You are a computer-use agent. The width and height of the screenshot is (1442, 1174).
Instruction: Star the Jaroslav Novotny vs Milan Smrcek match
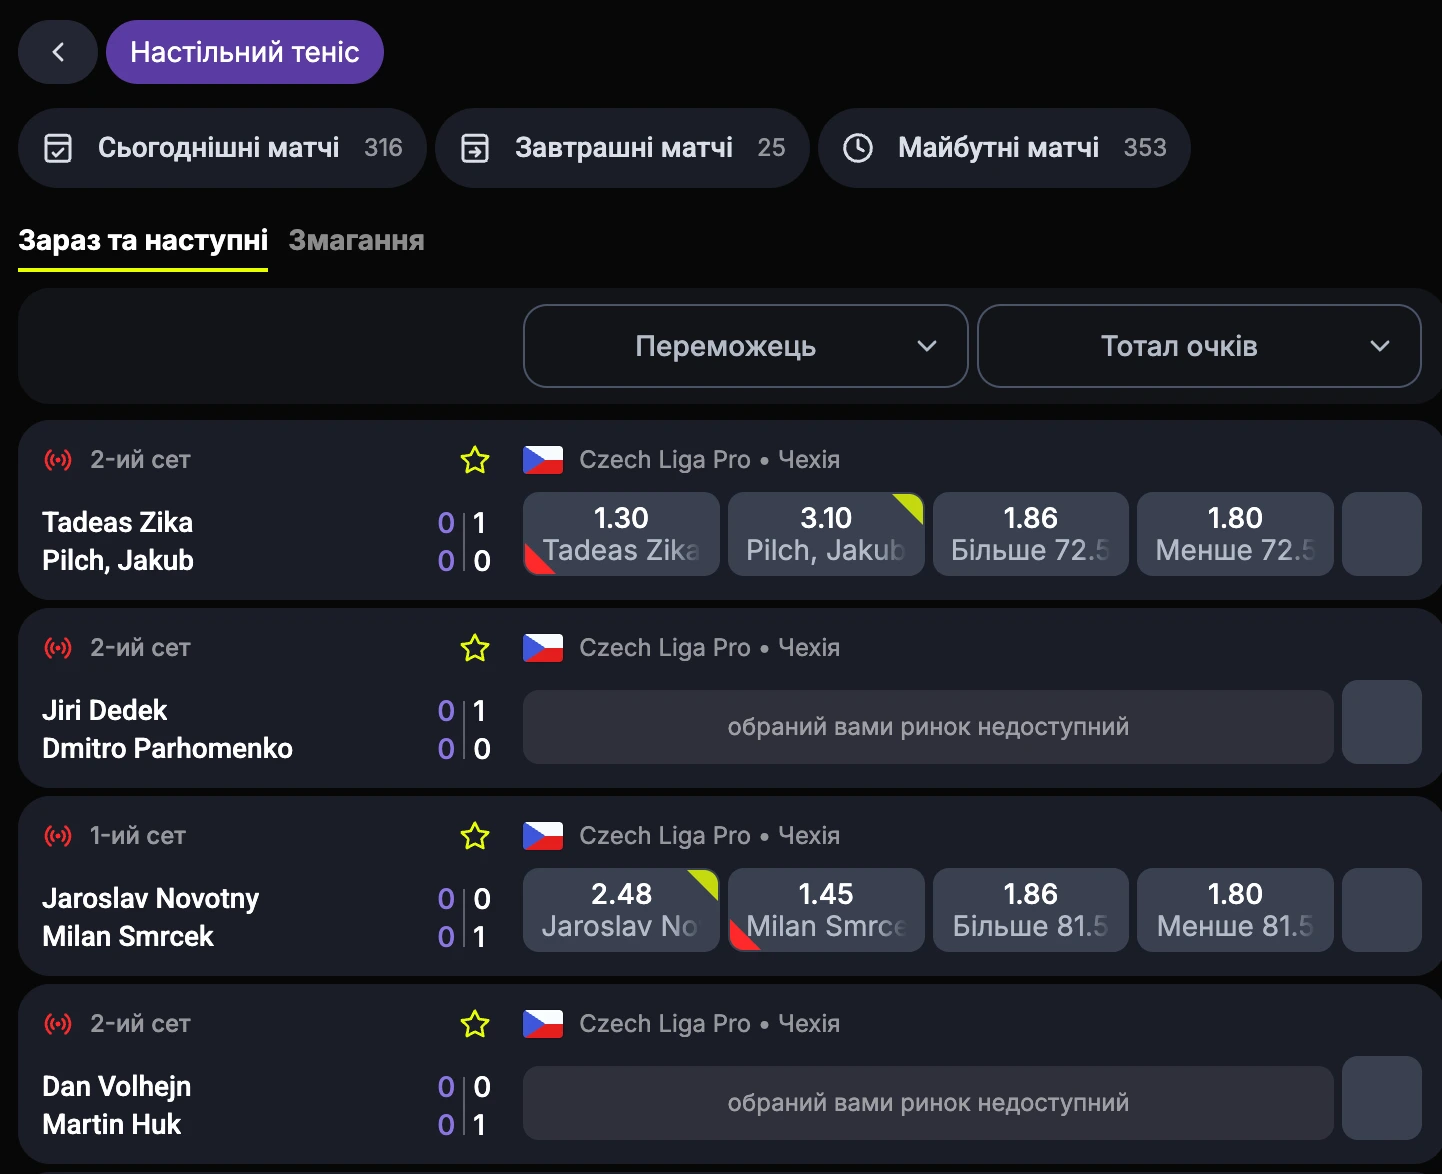tap(475, 836)
